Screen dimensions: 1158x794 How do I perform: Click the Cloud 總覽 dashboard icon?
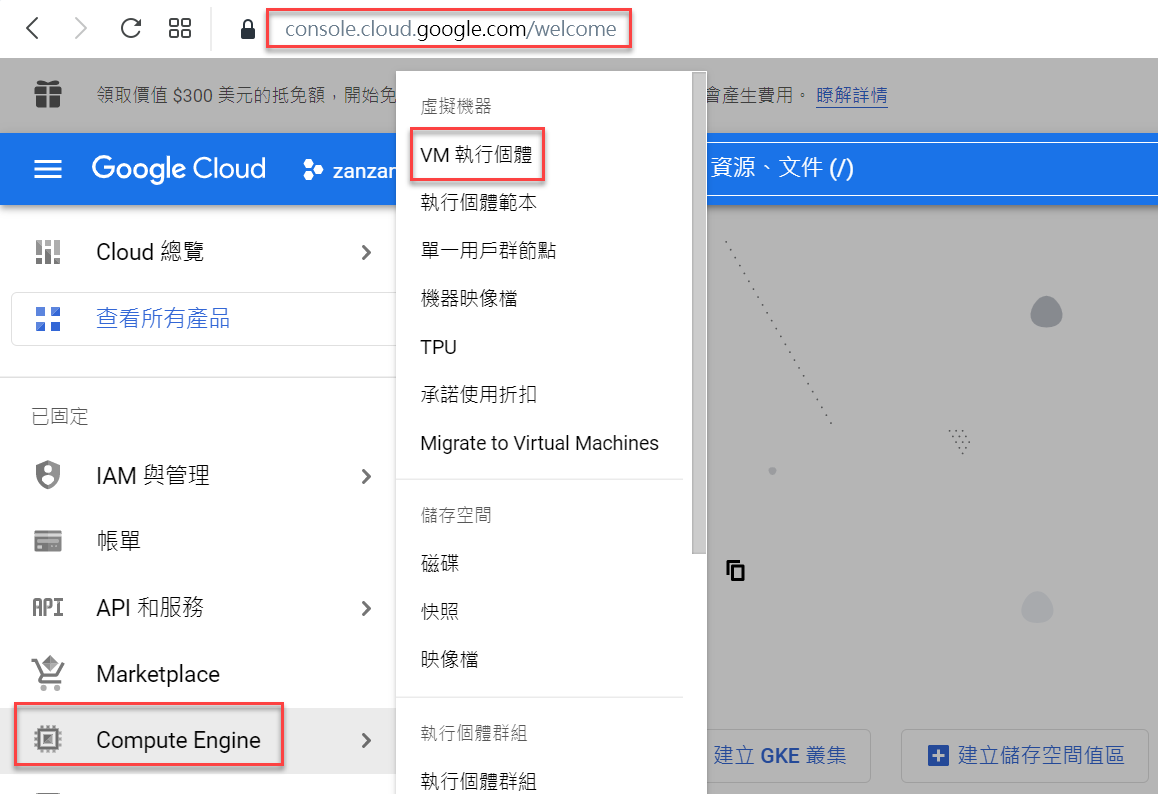(48, 252)
